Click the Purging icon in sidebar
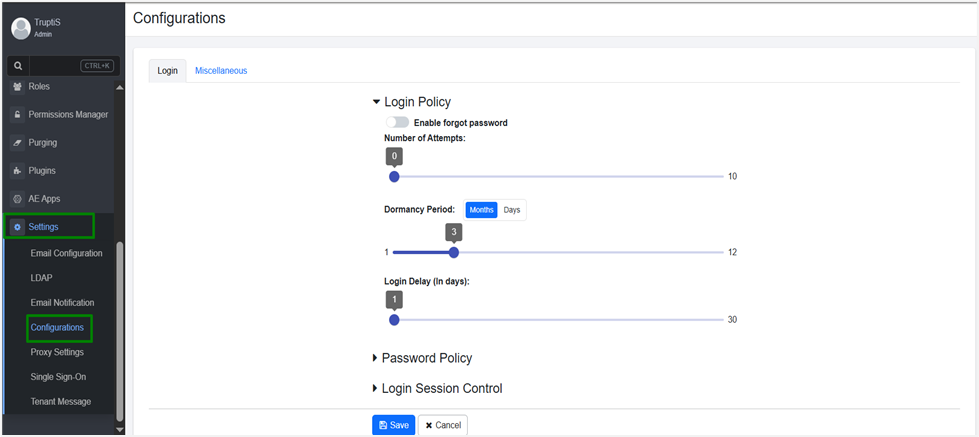The image size is (979, 437). 17,143
